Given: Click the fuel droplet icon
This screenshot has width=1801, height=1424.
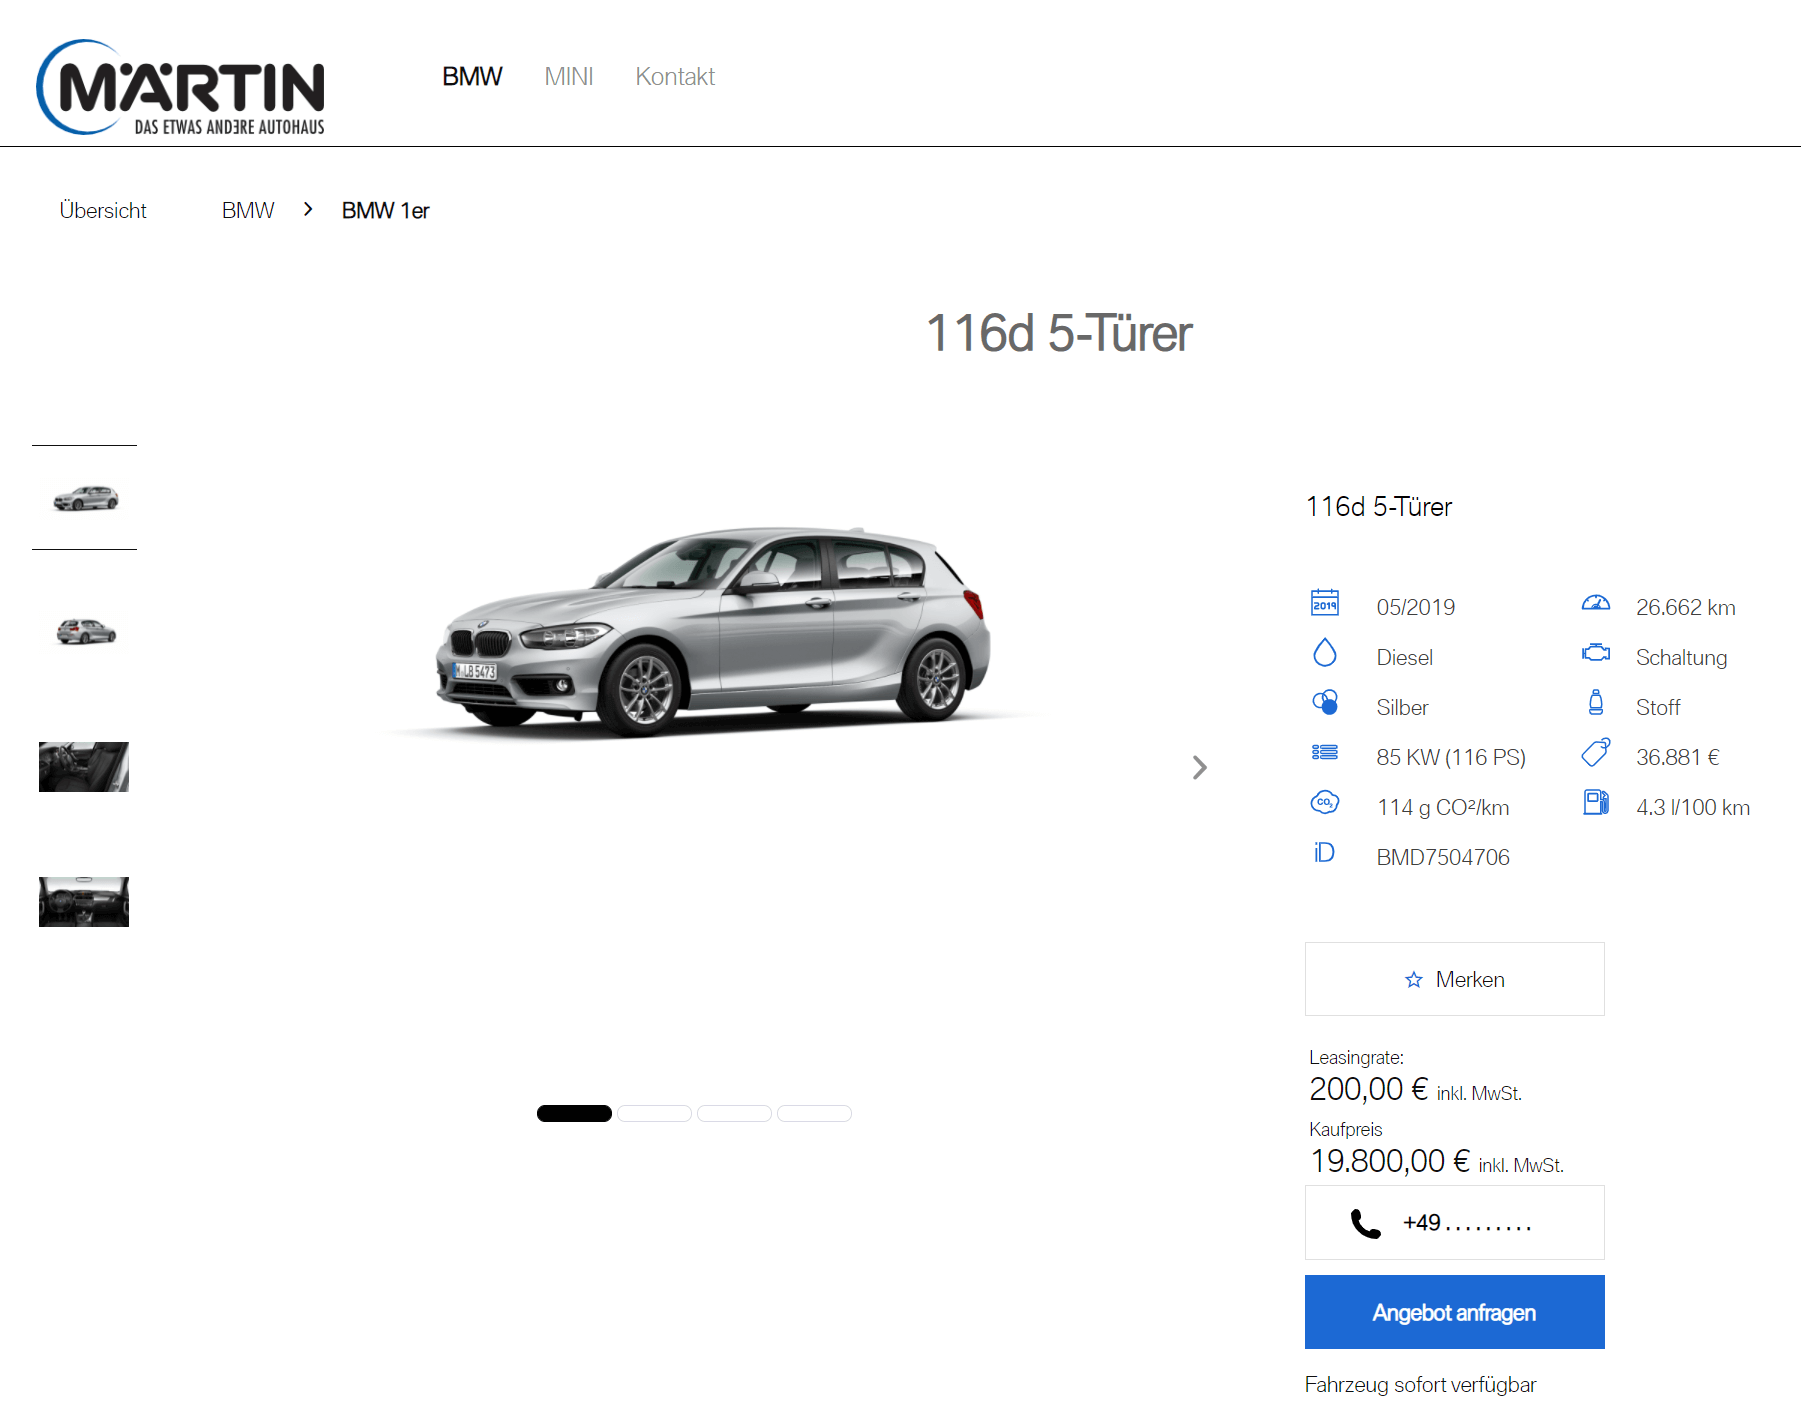Looking at the screenshot, I should tap(1325, 653).
